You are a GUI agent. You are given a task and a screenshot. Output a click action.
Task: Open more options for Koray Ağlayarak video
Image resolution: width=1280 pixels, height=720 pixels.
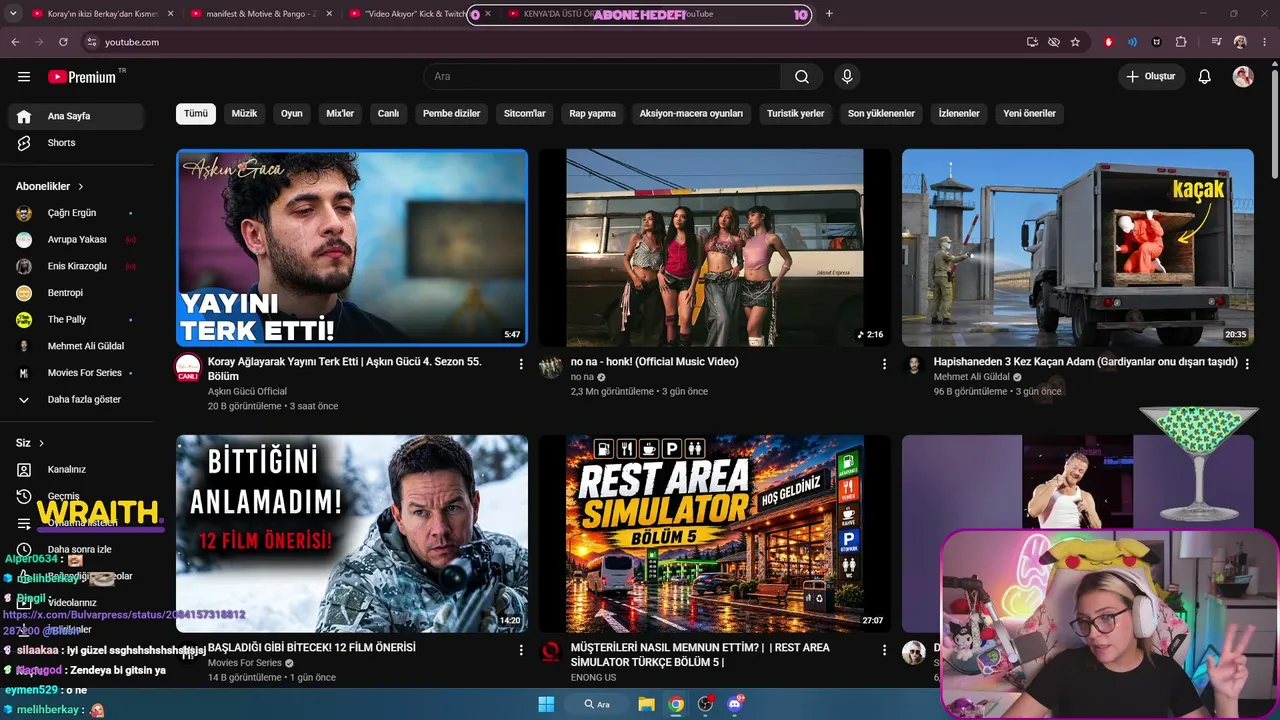pos(521,364)
